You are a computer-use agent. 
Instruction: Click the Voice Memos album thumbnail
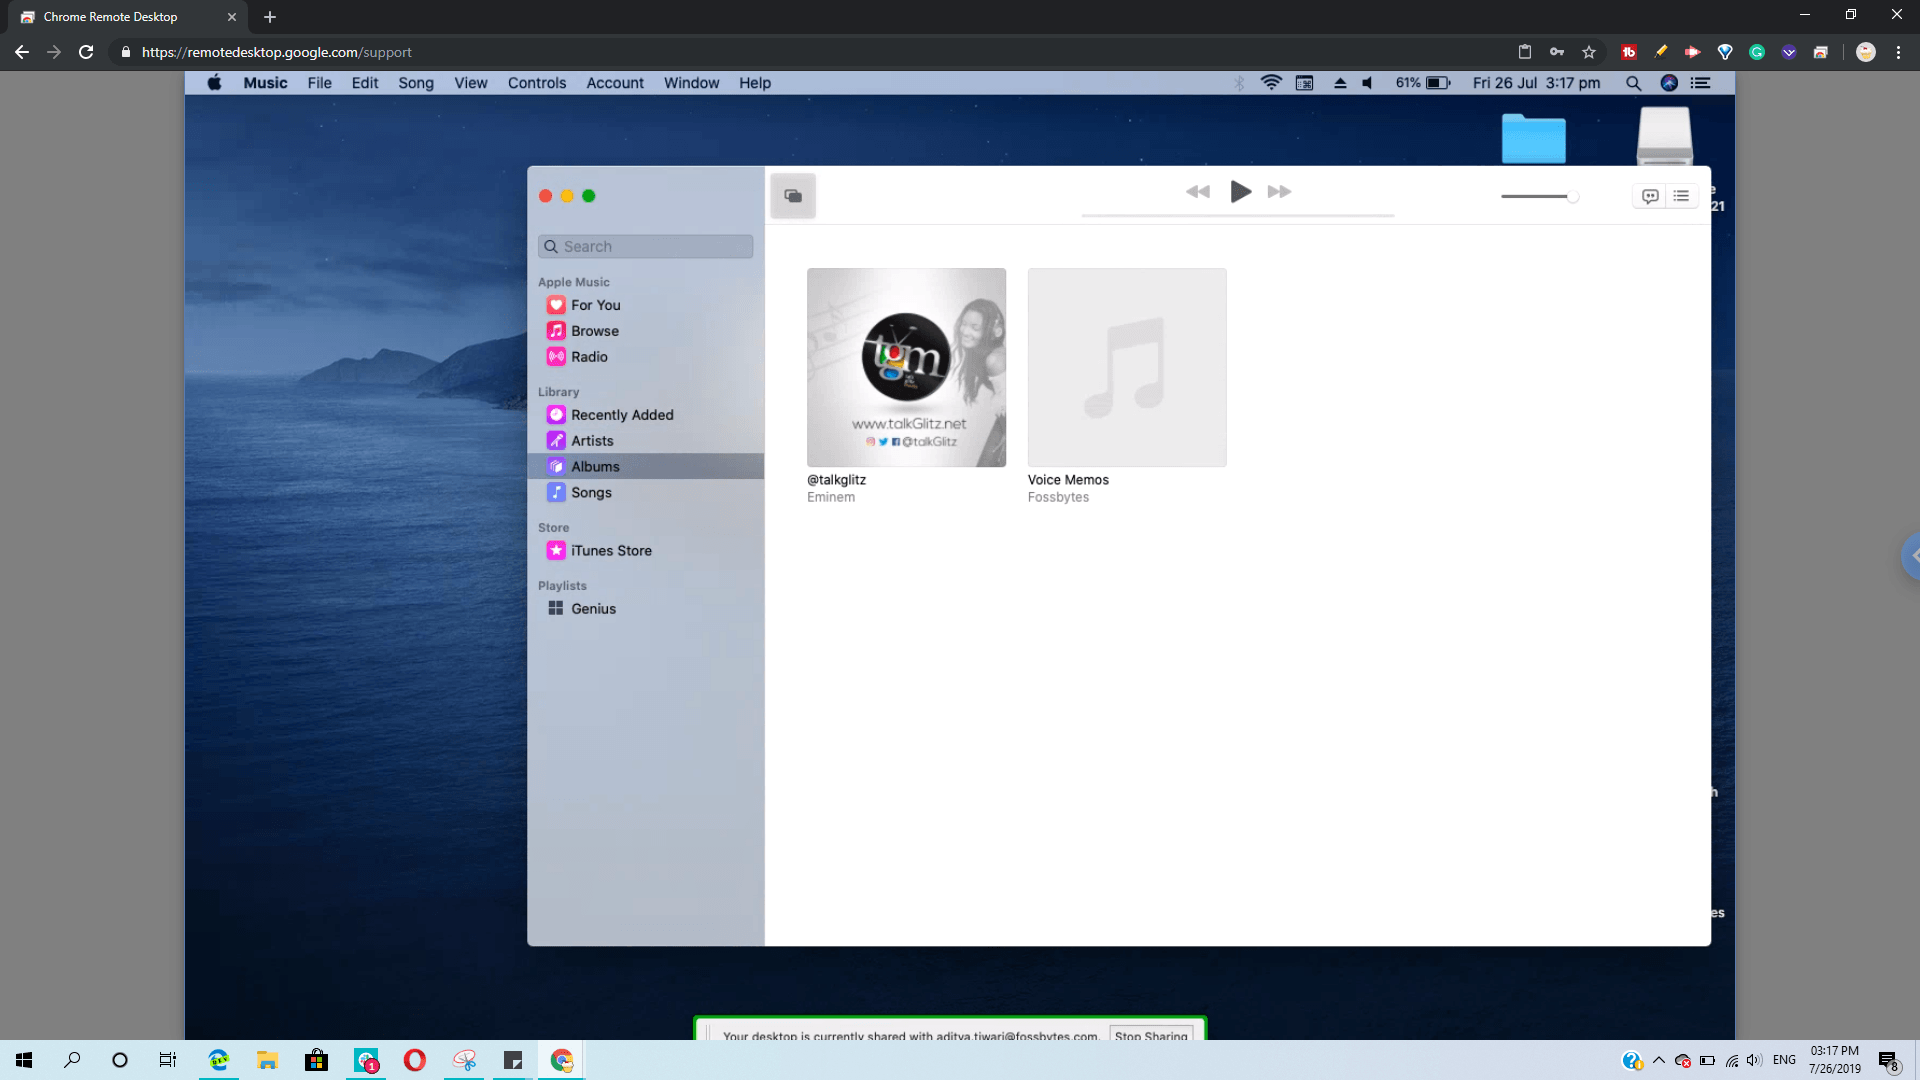point(1126,367)
